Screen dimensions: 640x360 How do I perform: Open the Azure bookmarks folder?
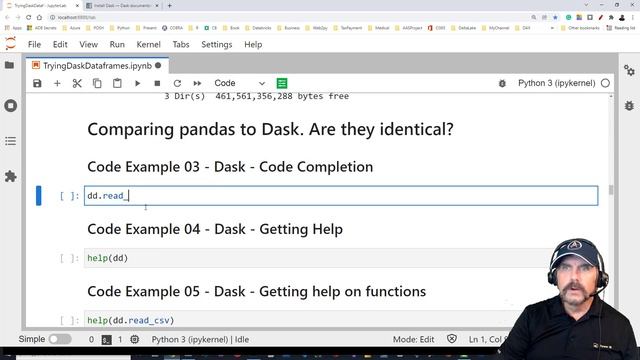tap(71, 28)
